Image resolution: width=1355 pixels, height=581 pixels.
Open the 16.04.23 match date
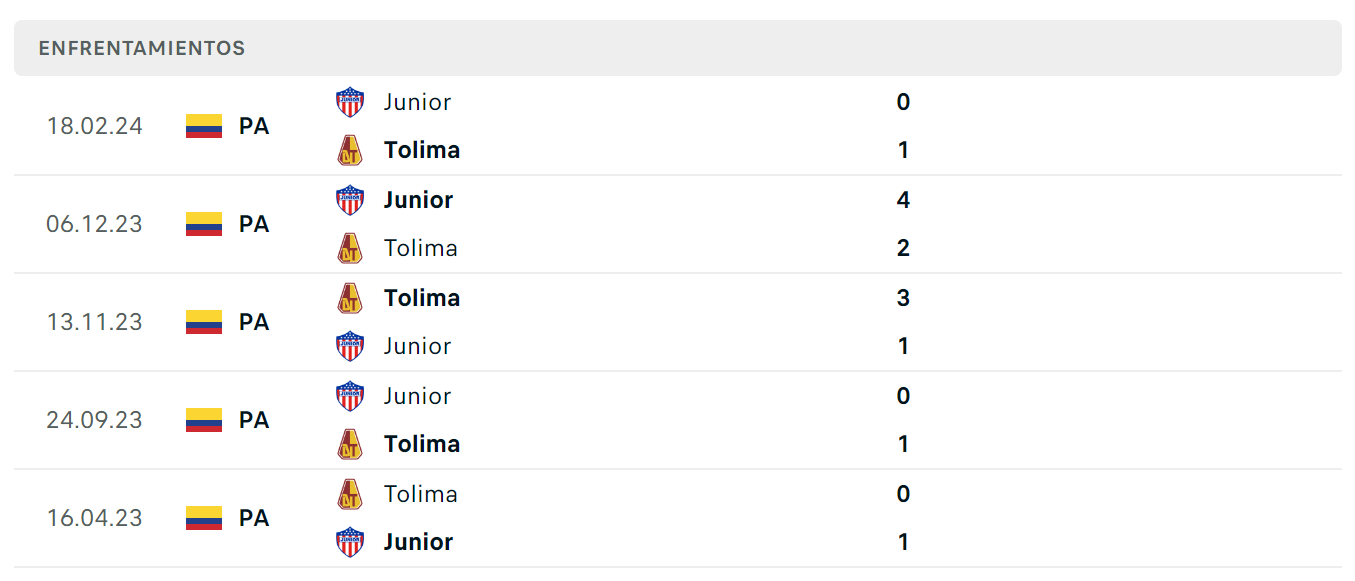coord(94,518)
